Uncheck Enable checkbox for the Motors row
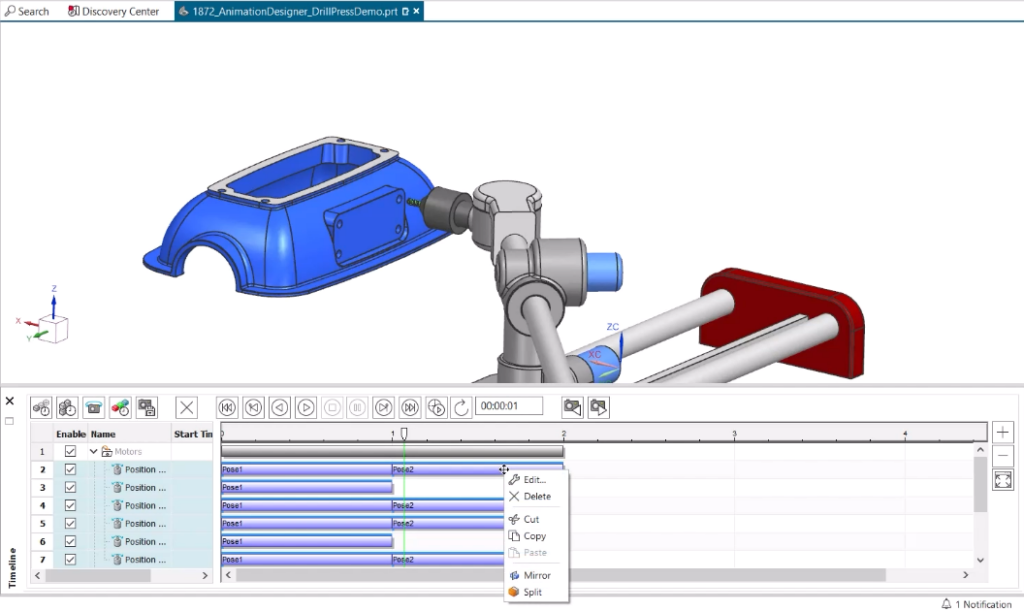 70,452
